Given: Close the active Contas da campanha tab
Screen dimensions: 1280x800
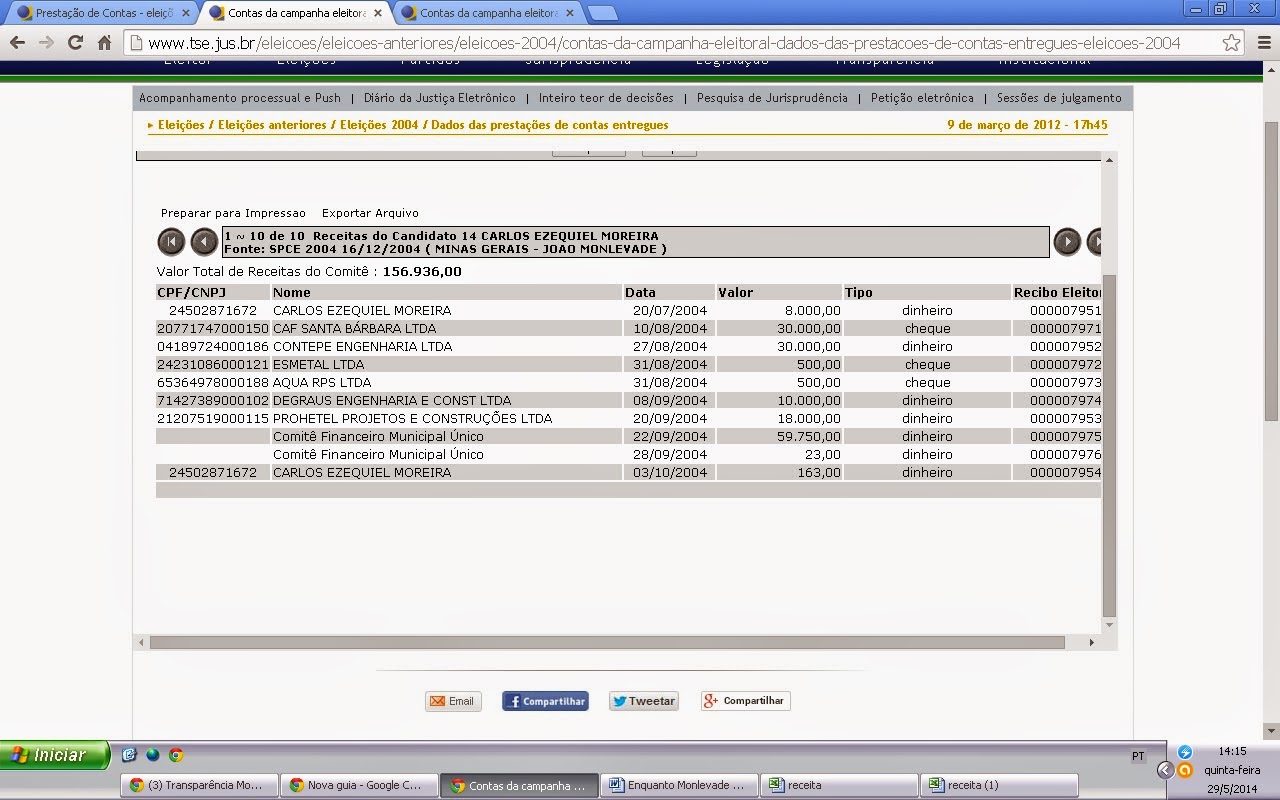Looking at the screenshot, I should (x=378, y=13).
